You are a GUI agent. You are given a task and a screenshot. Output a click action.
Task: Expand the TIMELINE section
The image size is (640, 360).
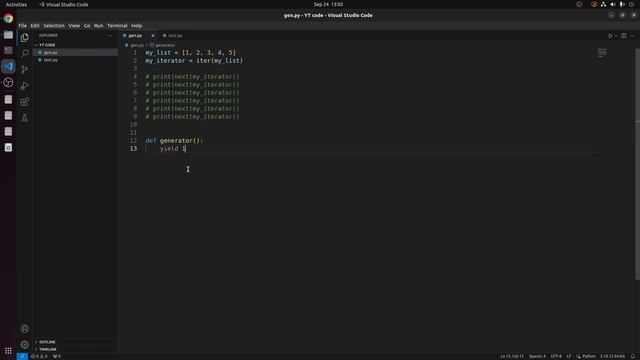click(48, 349)
